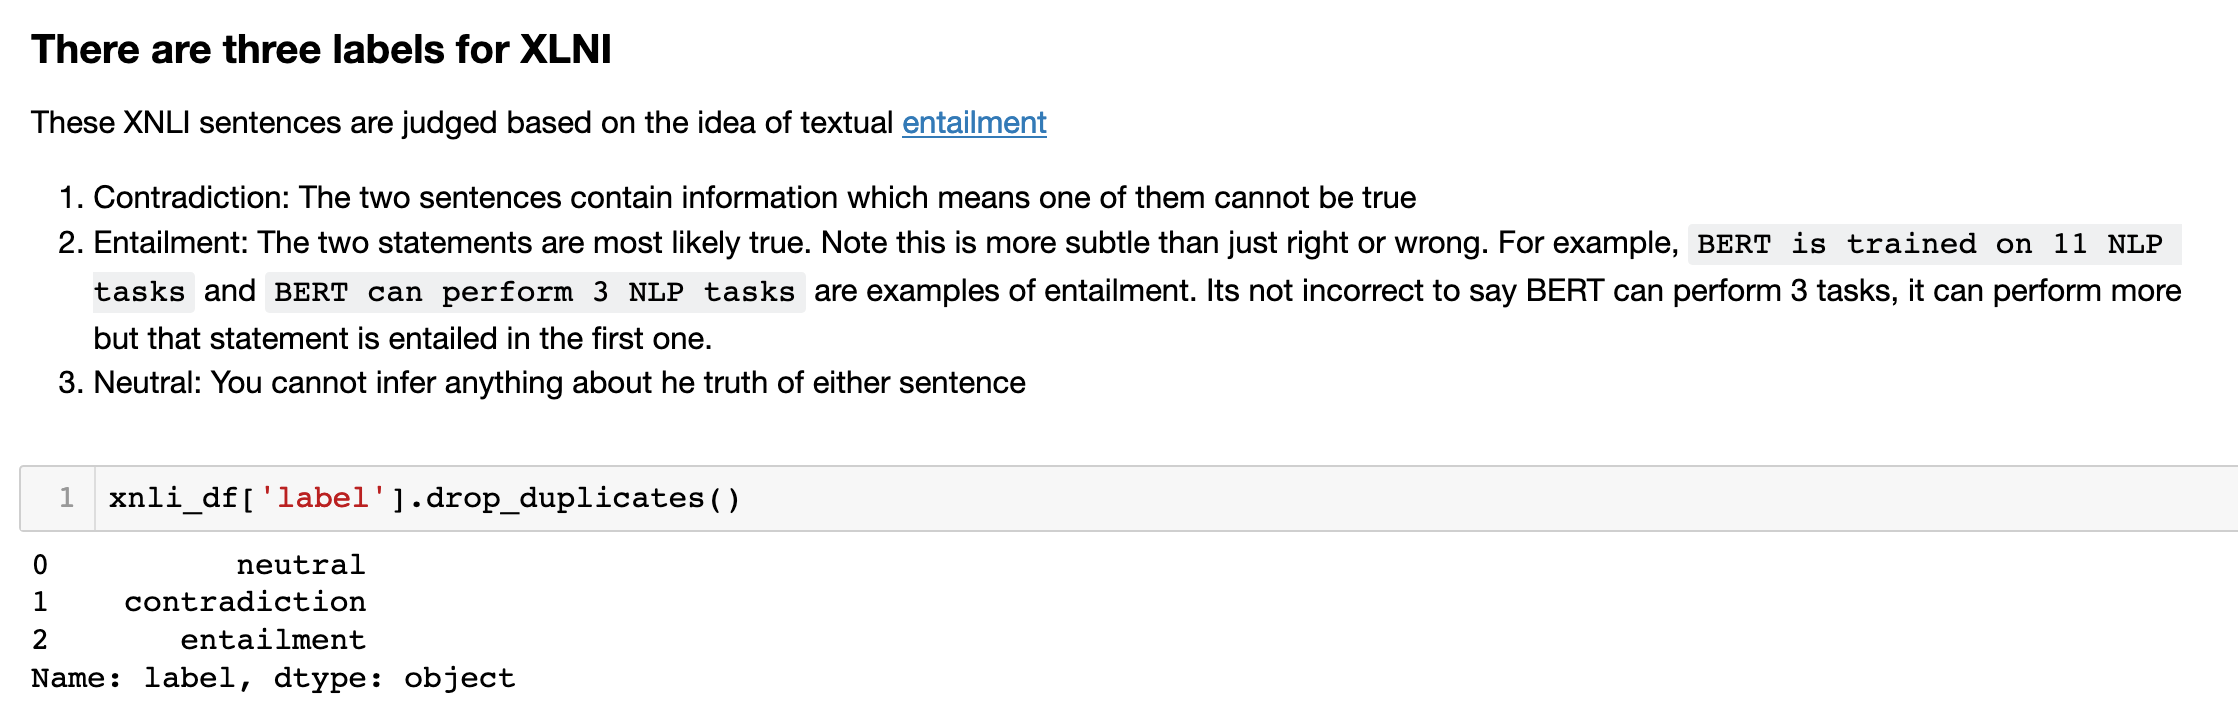The image size is (2238, 708).
Task: Click line number 1 in cell gutter
Action: (66, 498)
